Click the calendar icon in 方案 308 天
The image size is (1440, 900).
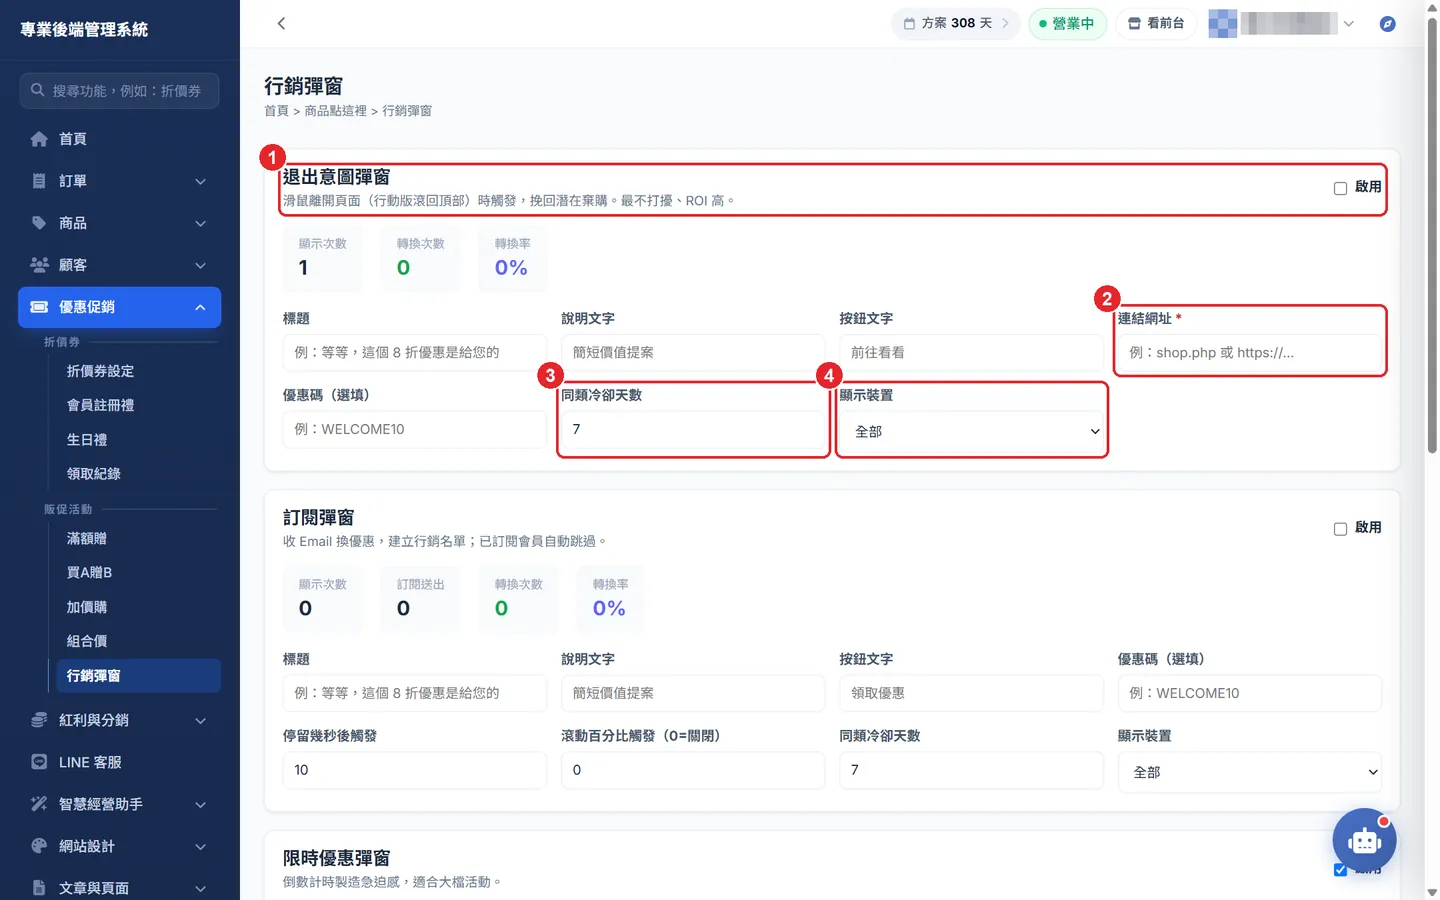click(x=909, y=23)
